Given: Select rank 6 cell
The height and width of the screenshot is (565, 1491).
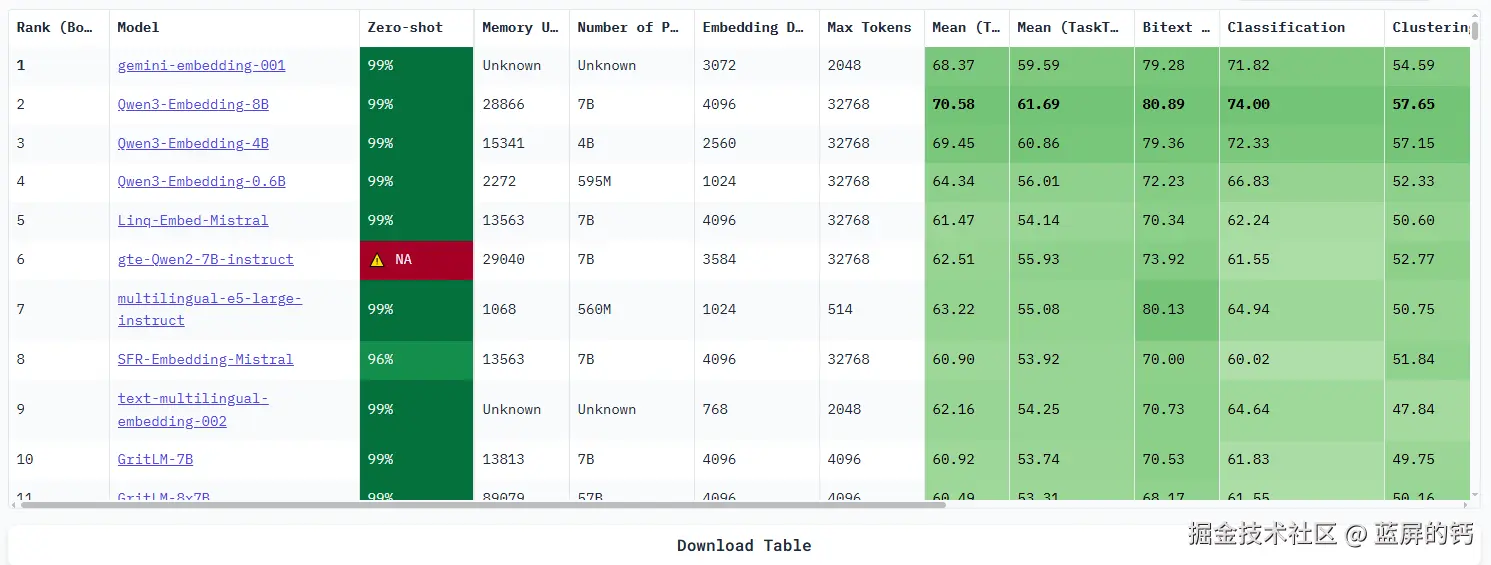Looking at the screenshot, I should tap(59, 260).
